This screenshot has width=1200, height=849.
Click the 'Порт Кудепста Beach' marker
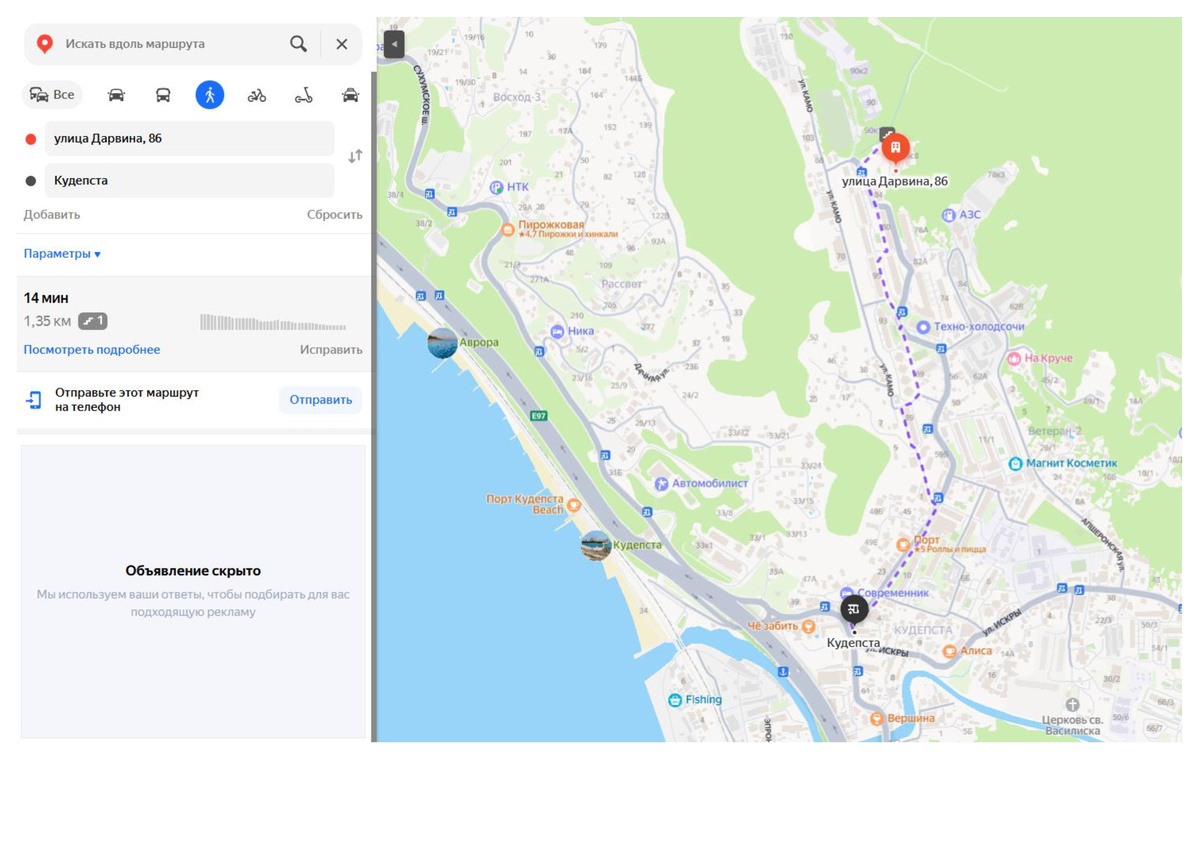[573, 505]
